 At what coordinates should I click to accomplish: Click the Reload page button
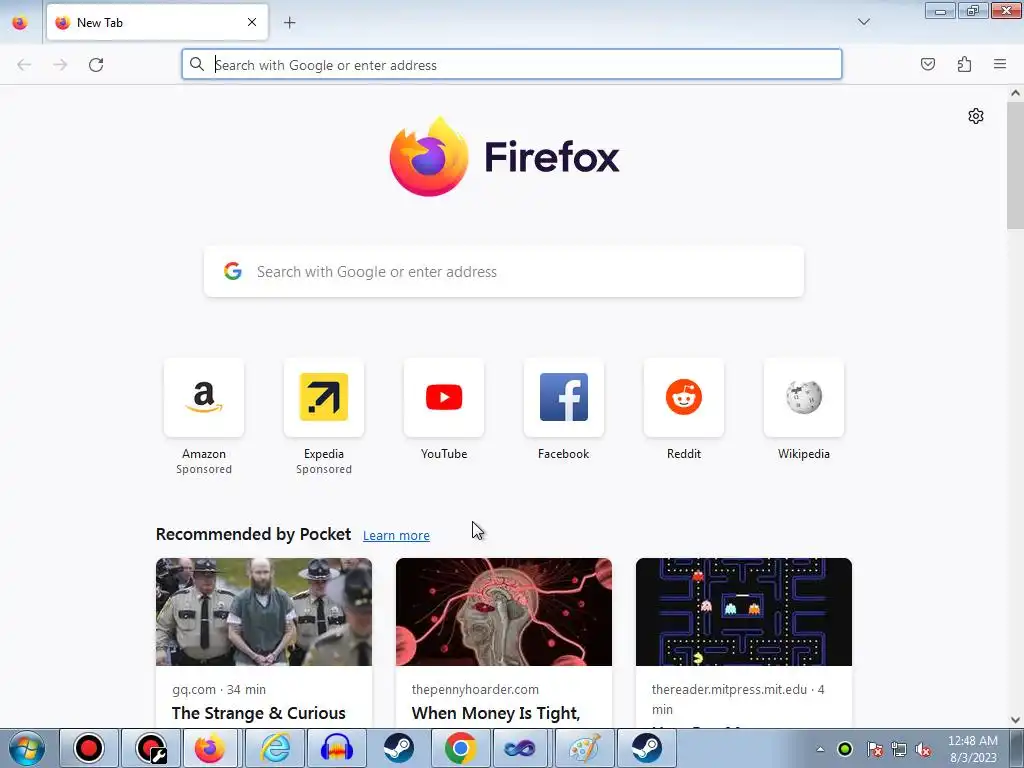(x=96, y=65)
